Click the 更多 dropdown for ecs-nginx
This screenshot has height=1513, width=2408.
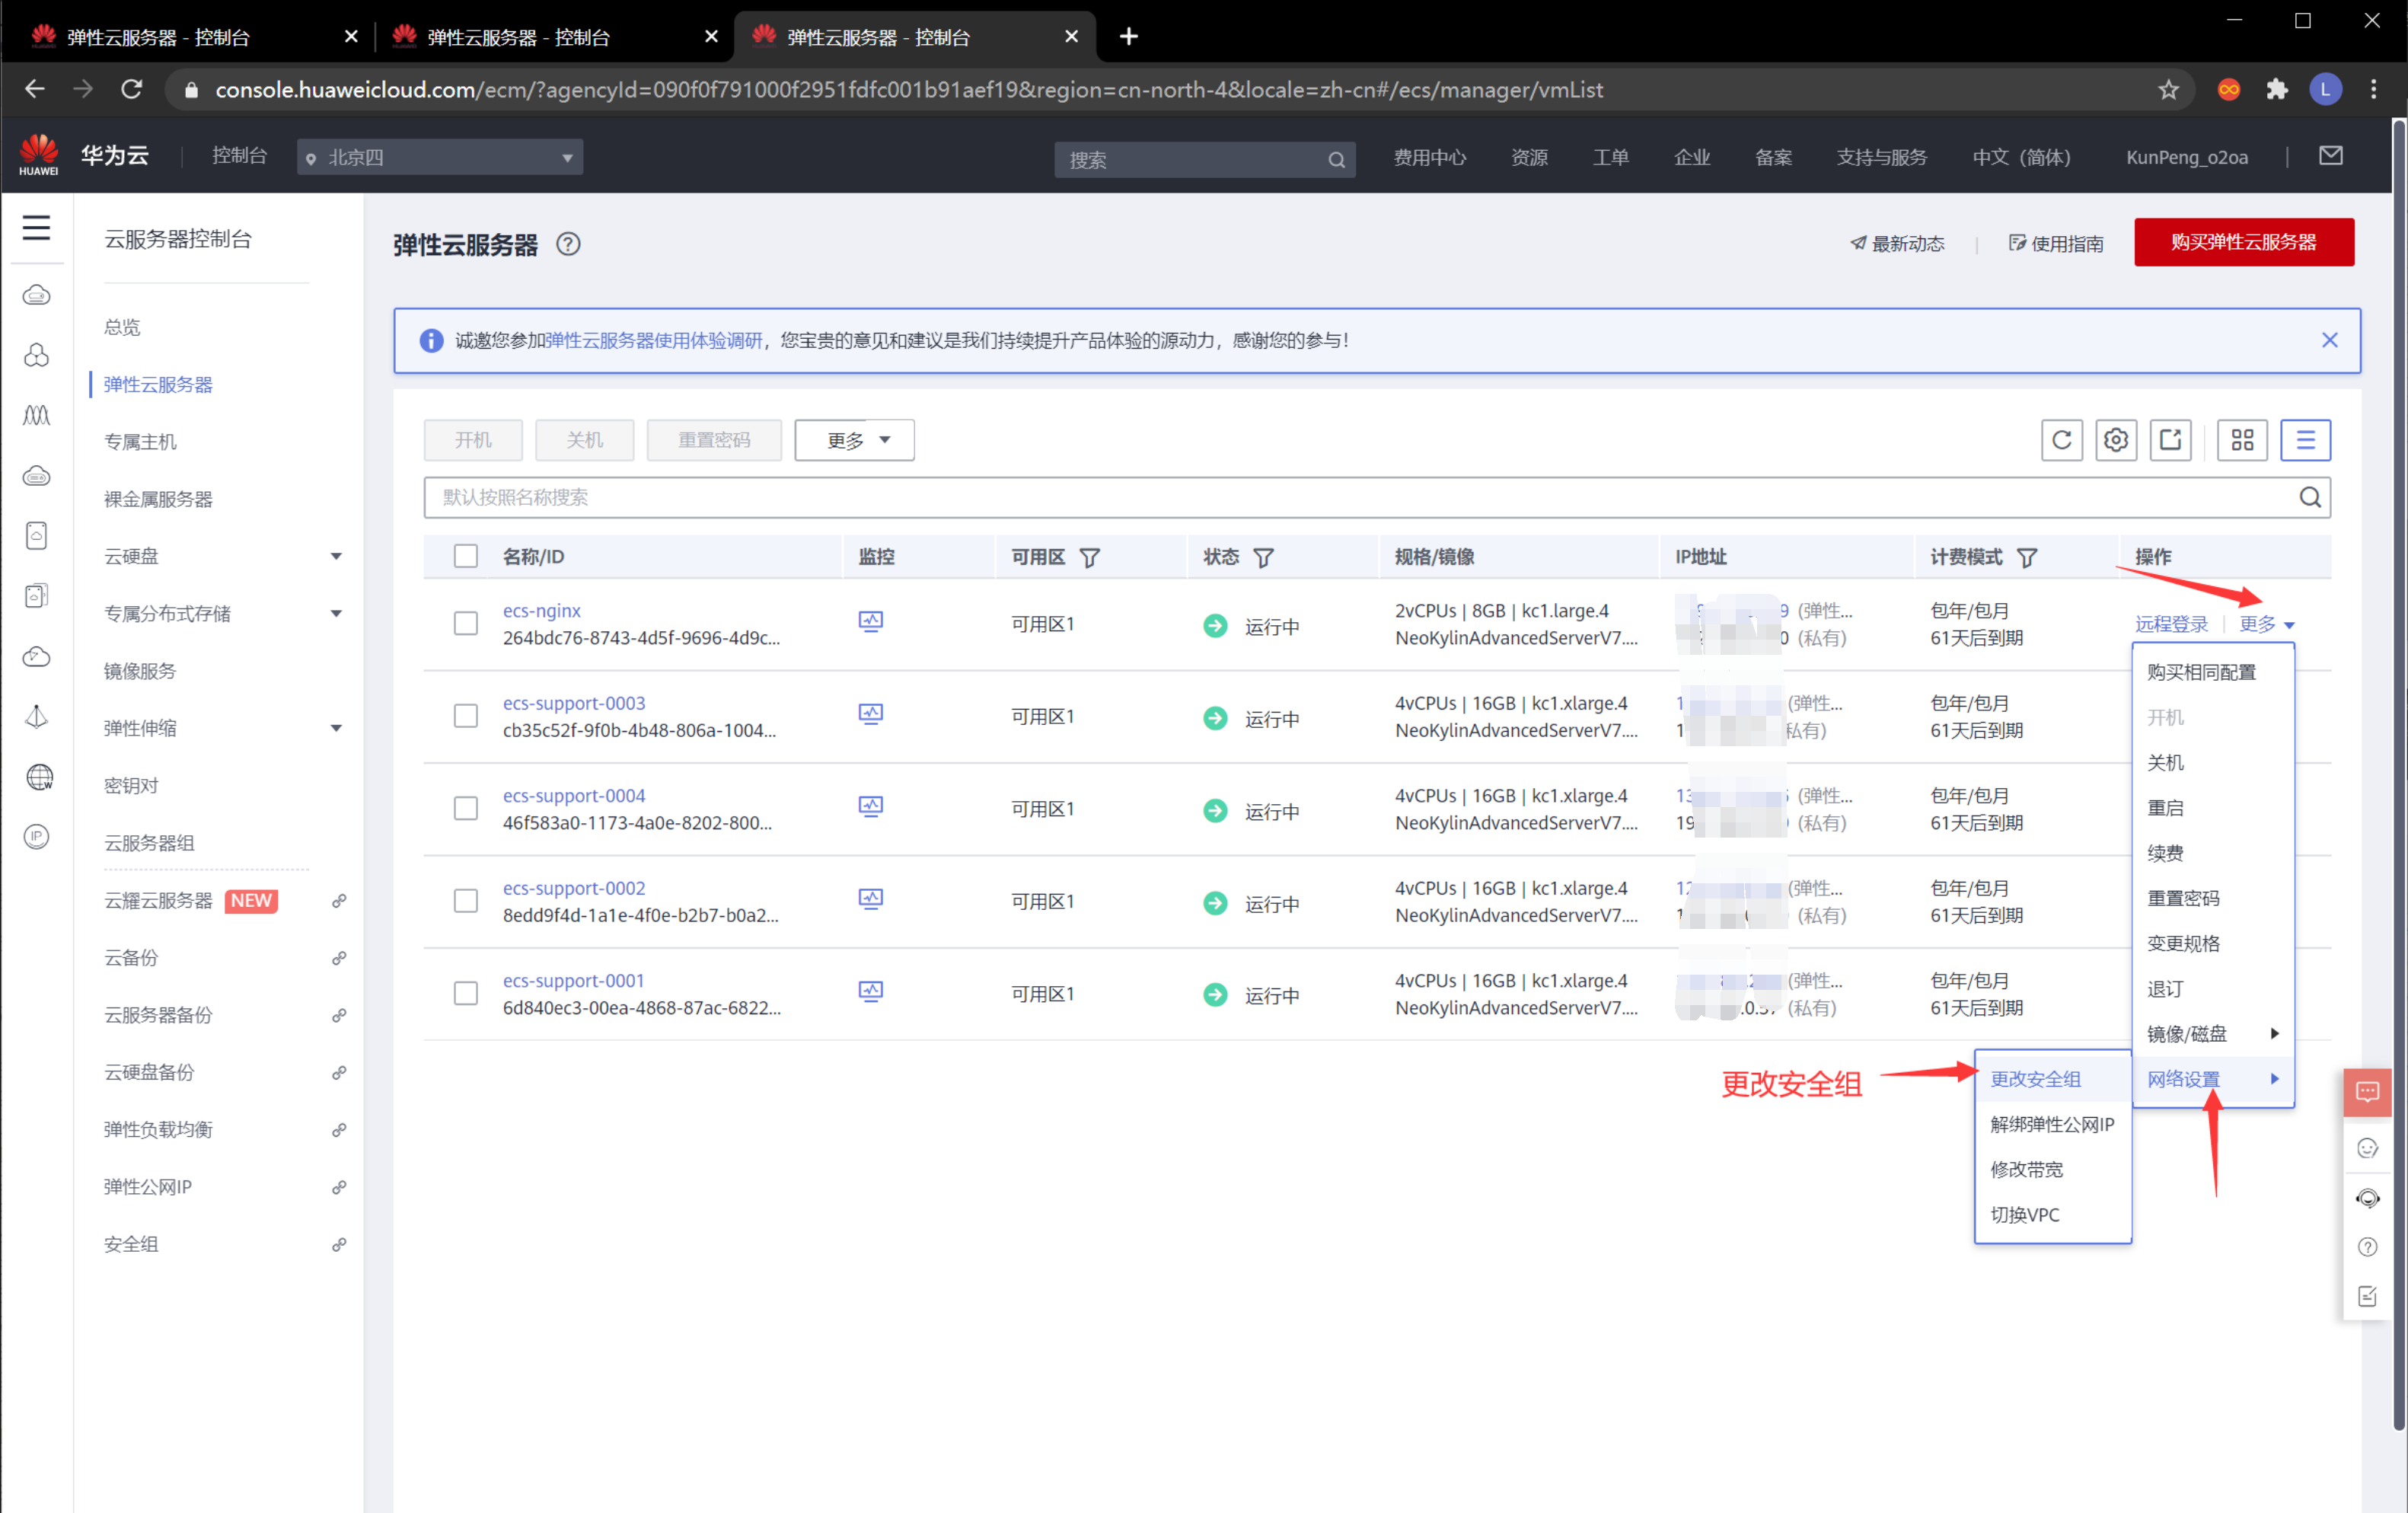pyautogui.click(x=2266, y=624)
